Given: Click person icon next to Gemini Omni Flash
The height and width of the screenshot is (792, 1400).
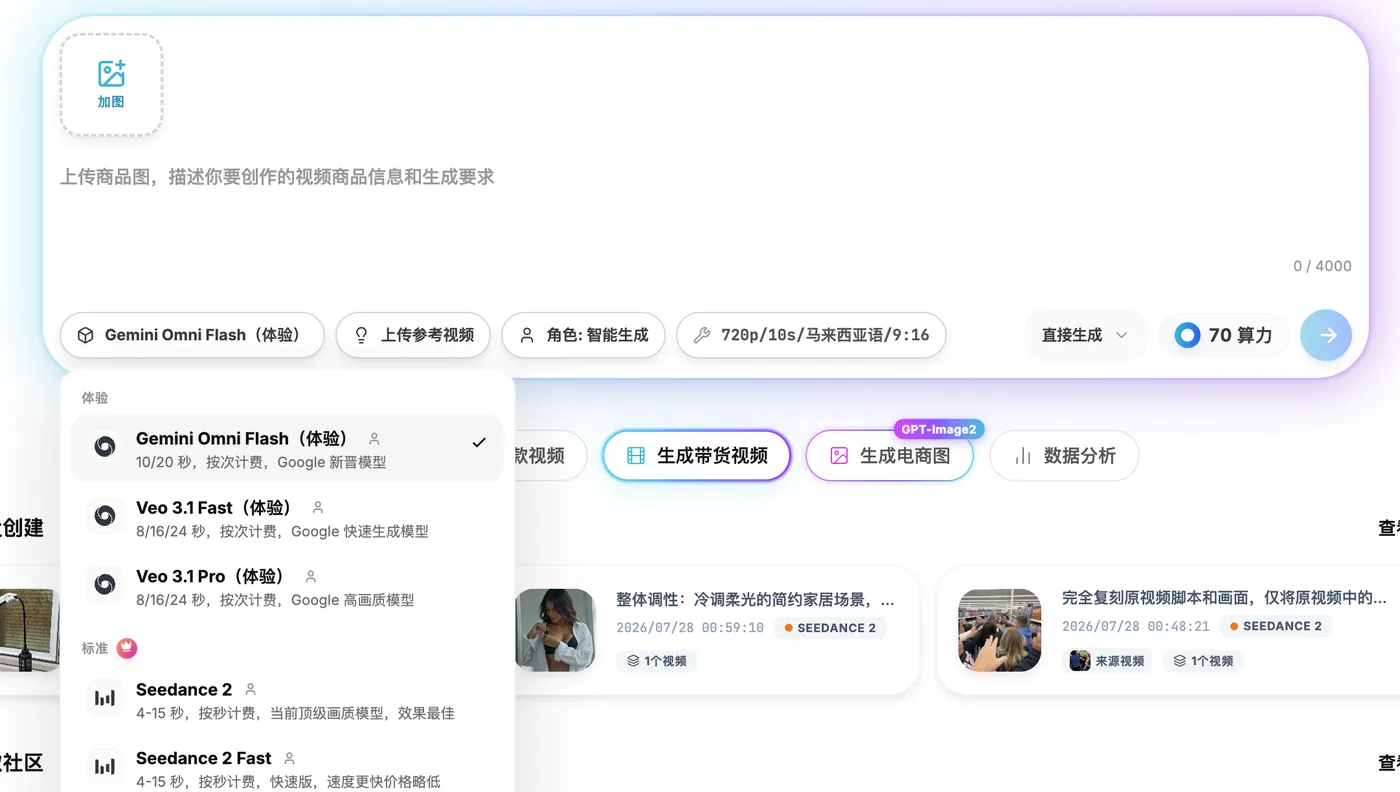Looking at the screenshot, I should [x=375, y=439].
